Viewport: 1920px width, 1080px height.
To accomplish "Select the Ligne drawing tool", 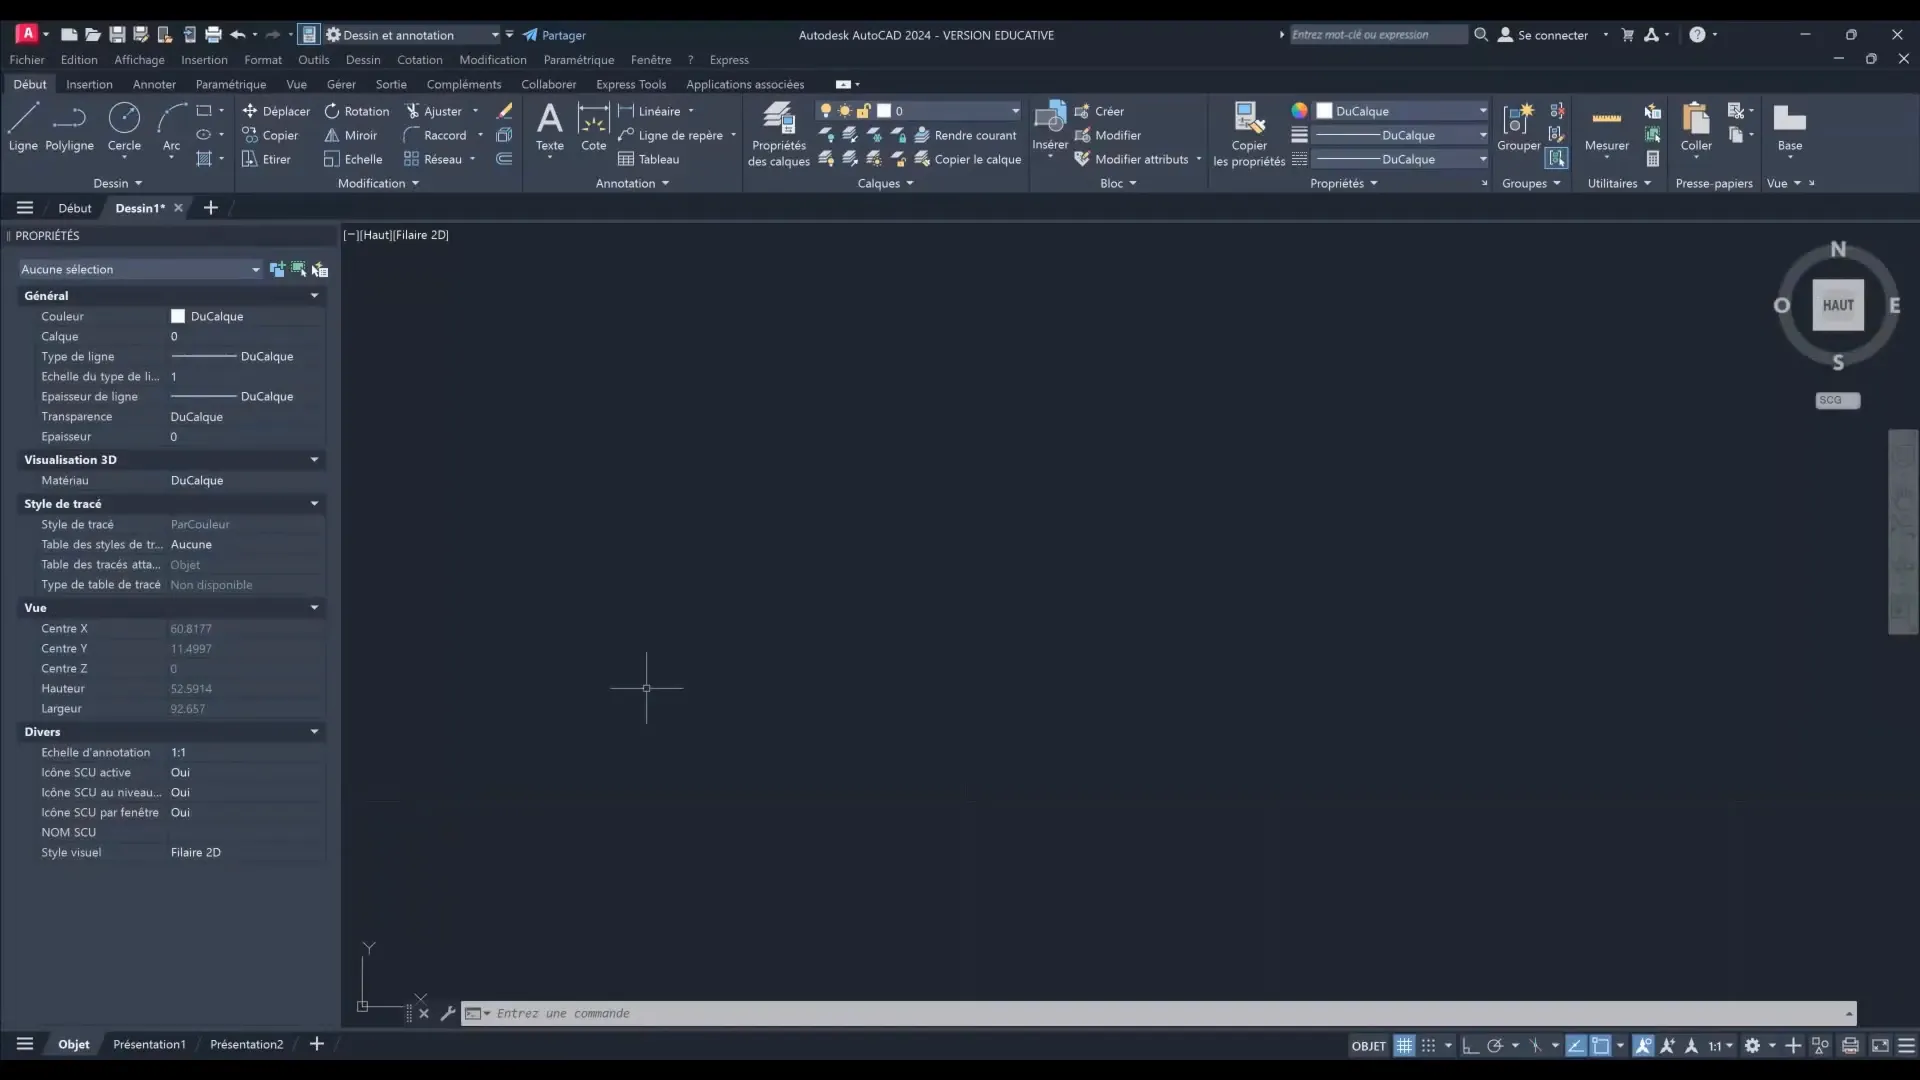I will [x=23, y=127].
